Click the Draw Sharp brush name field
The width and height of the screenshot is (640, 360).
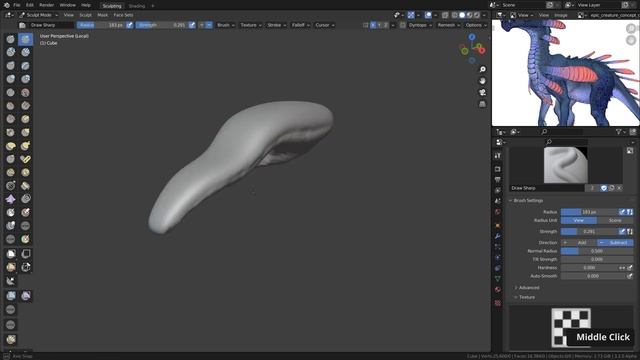coord(547,188)
